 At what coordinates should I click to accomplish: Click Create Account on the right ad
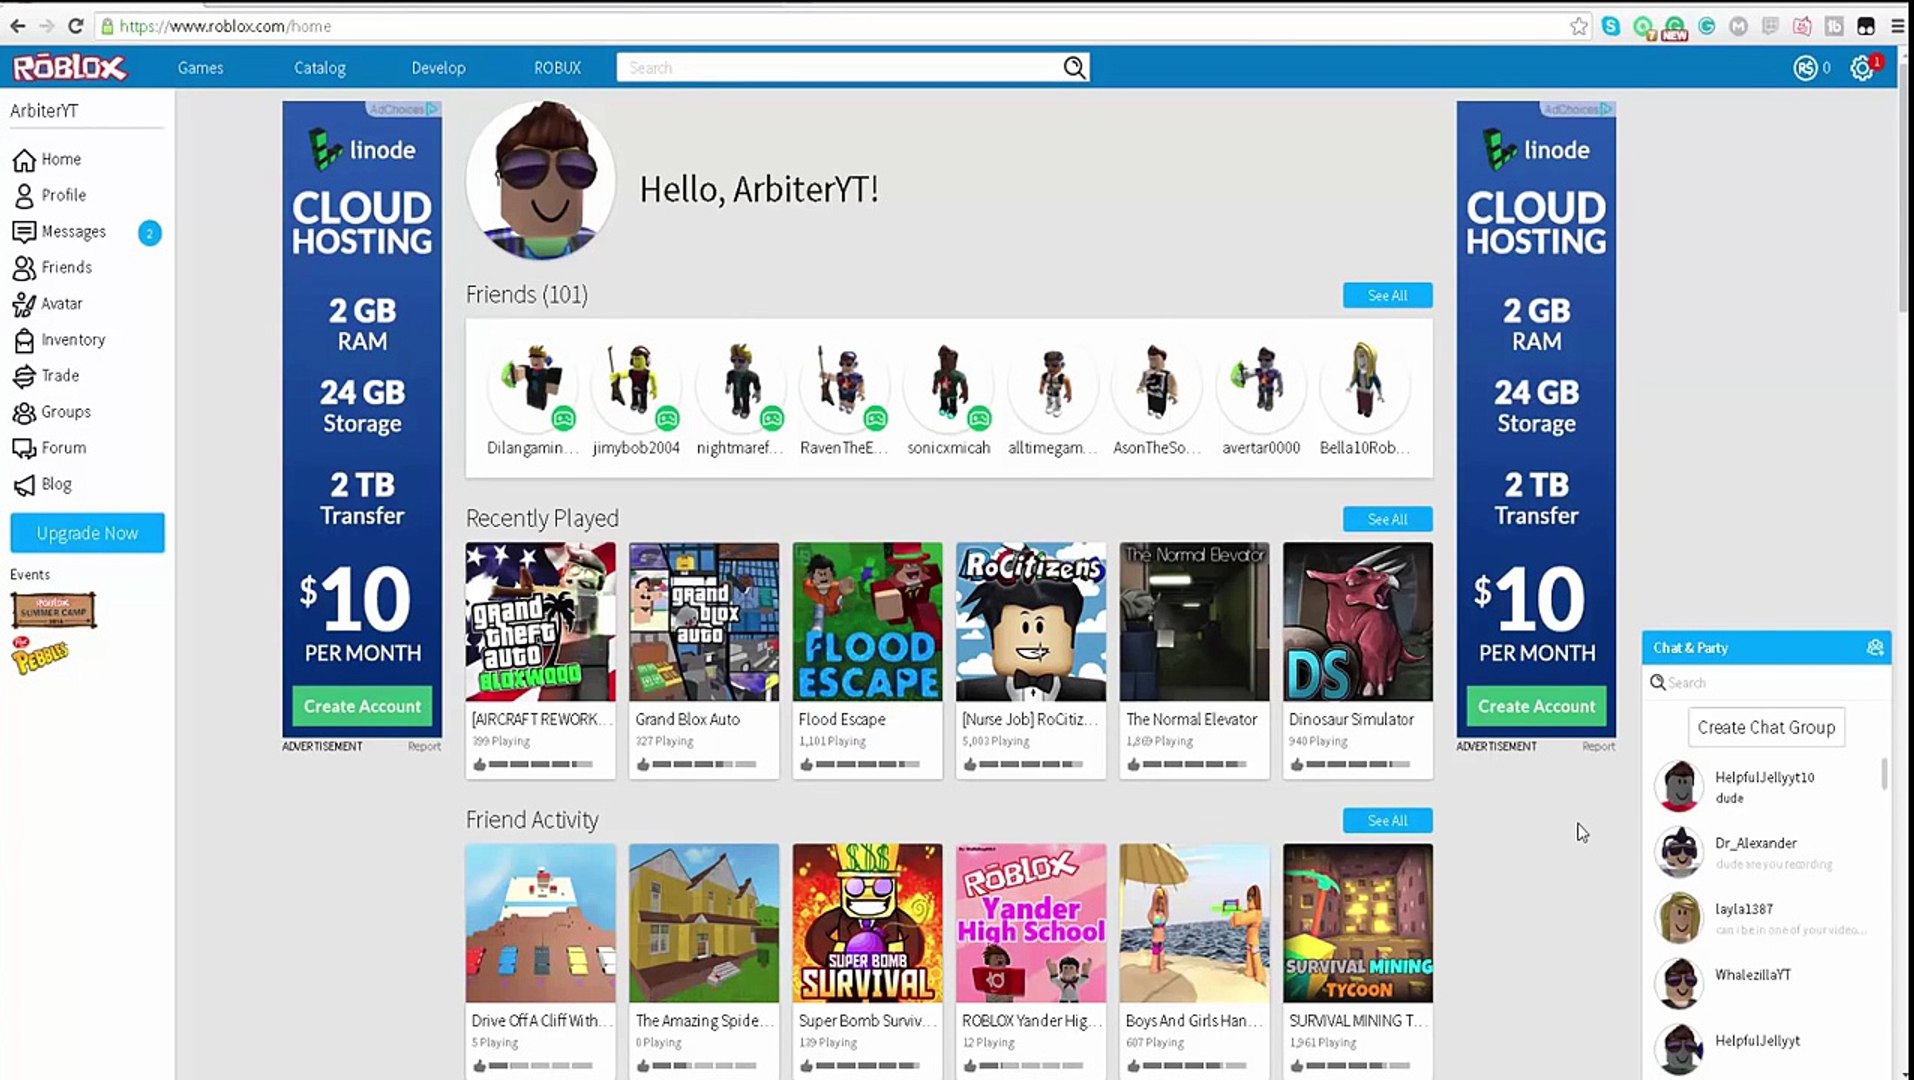(1536, 706)
